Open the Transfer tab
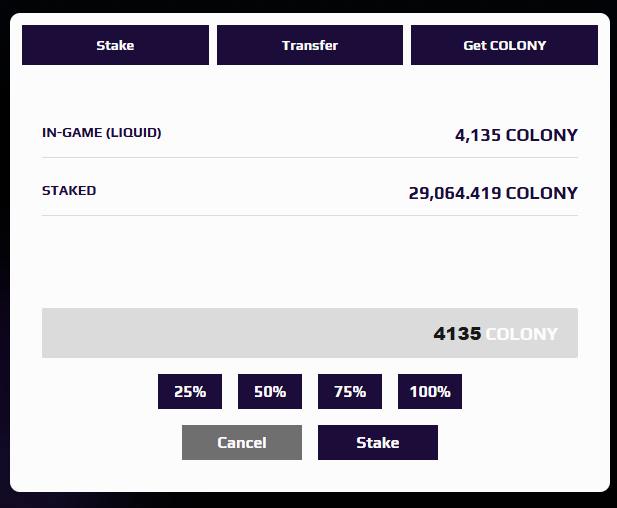 pos(310,45)
